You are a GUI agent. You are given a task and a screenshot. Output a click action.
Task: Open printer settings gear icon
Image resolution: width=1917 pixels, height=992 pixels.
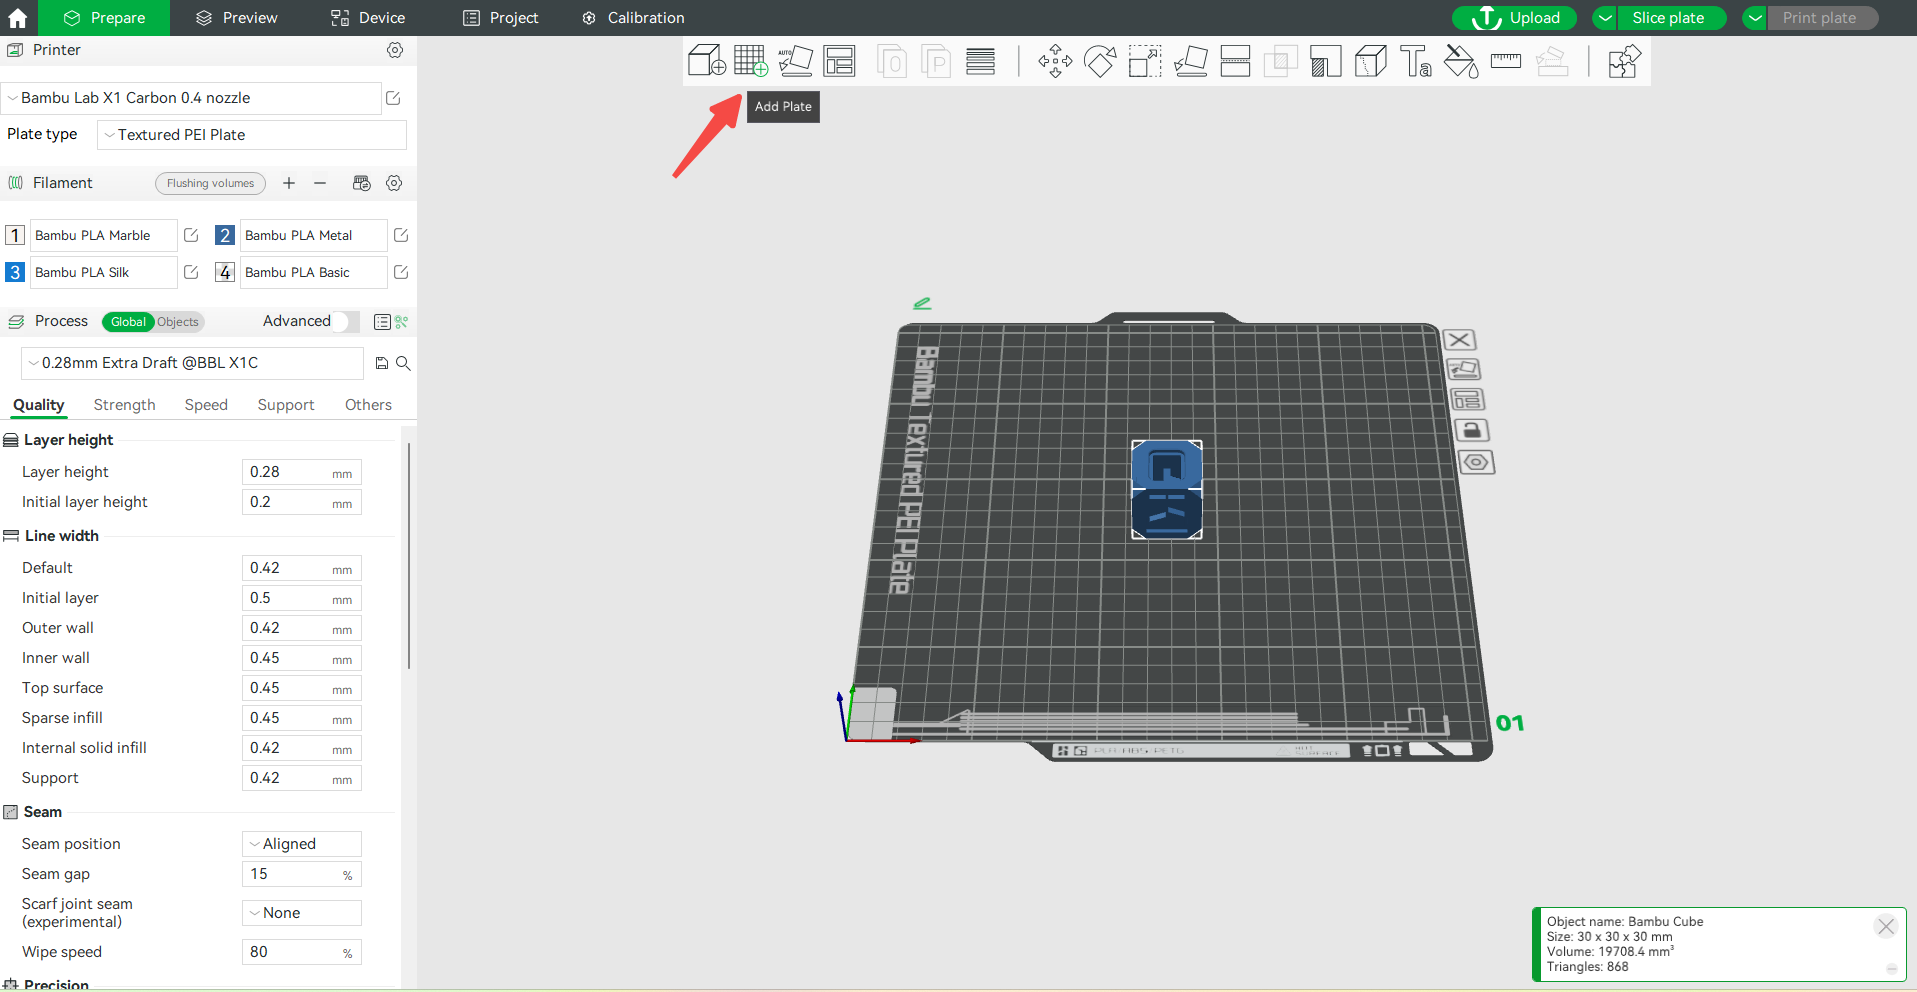395,50
